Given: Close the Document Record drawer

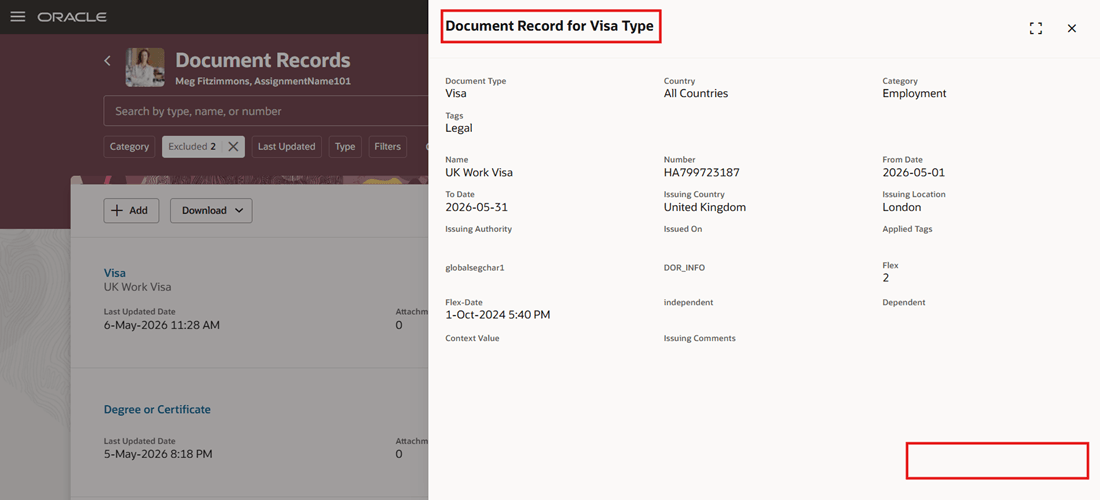Looking at the screenshot, I should click(1072, 28).
